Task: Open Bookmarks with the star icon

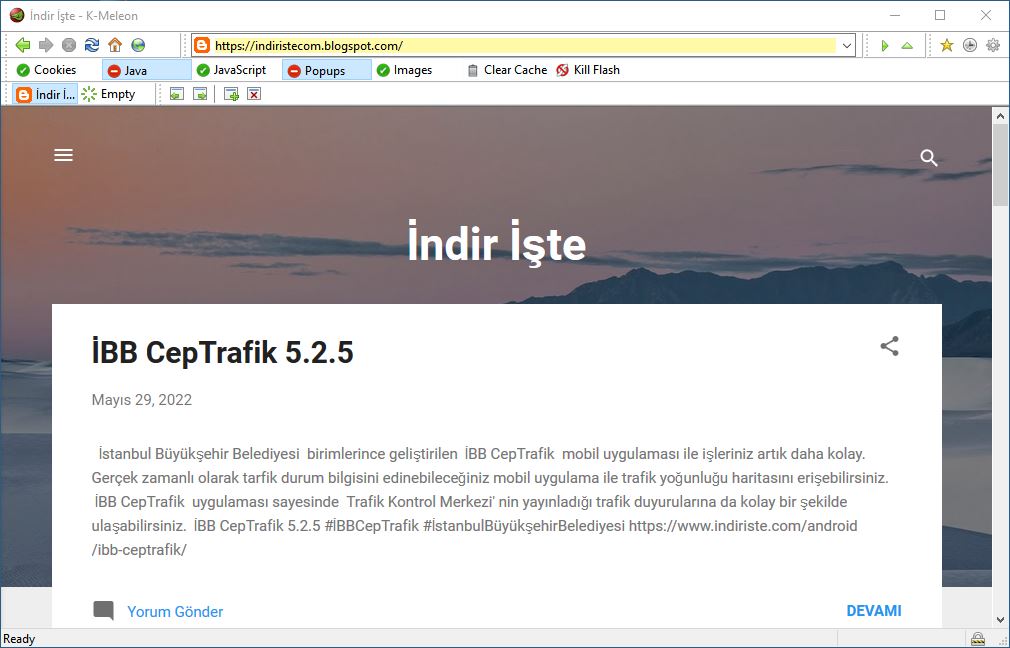Action: 946,45
